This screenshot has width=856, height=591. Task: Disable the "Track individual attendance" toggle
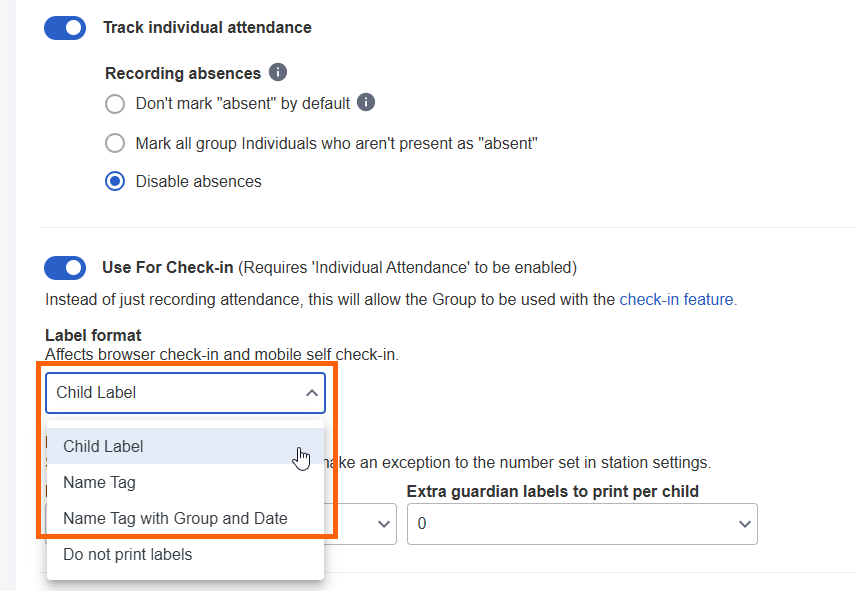coord(64,27)
